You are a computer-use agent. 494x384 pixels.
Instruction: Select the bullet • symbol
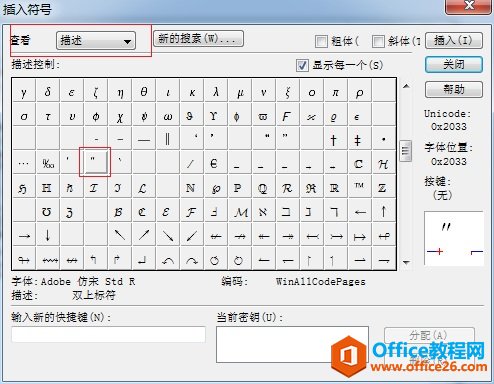point(384,139)
